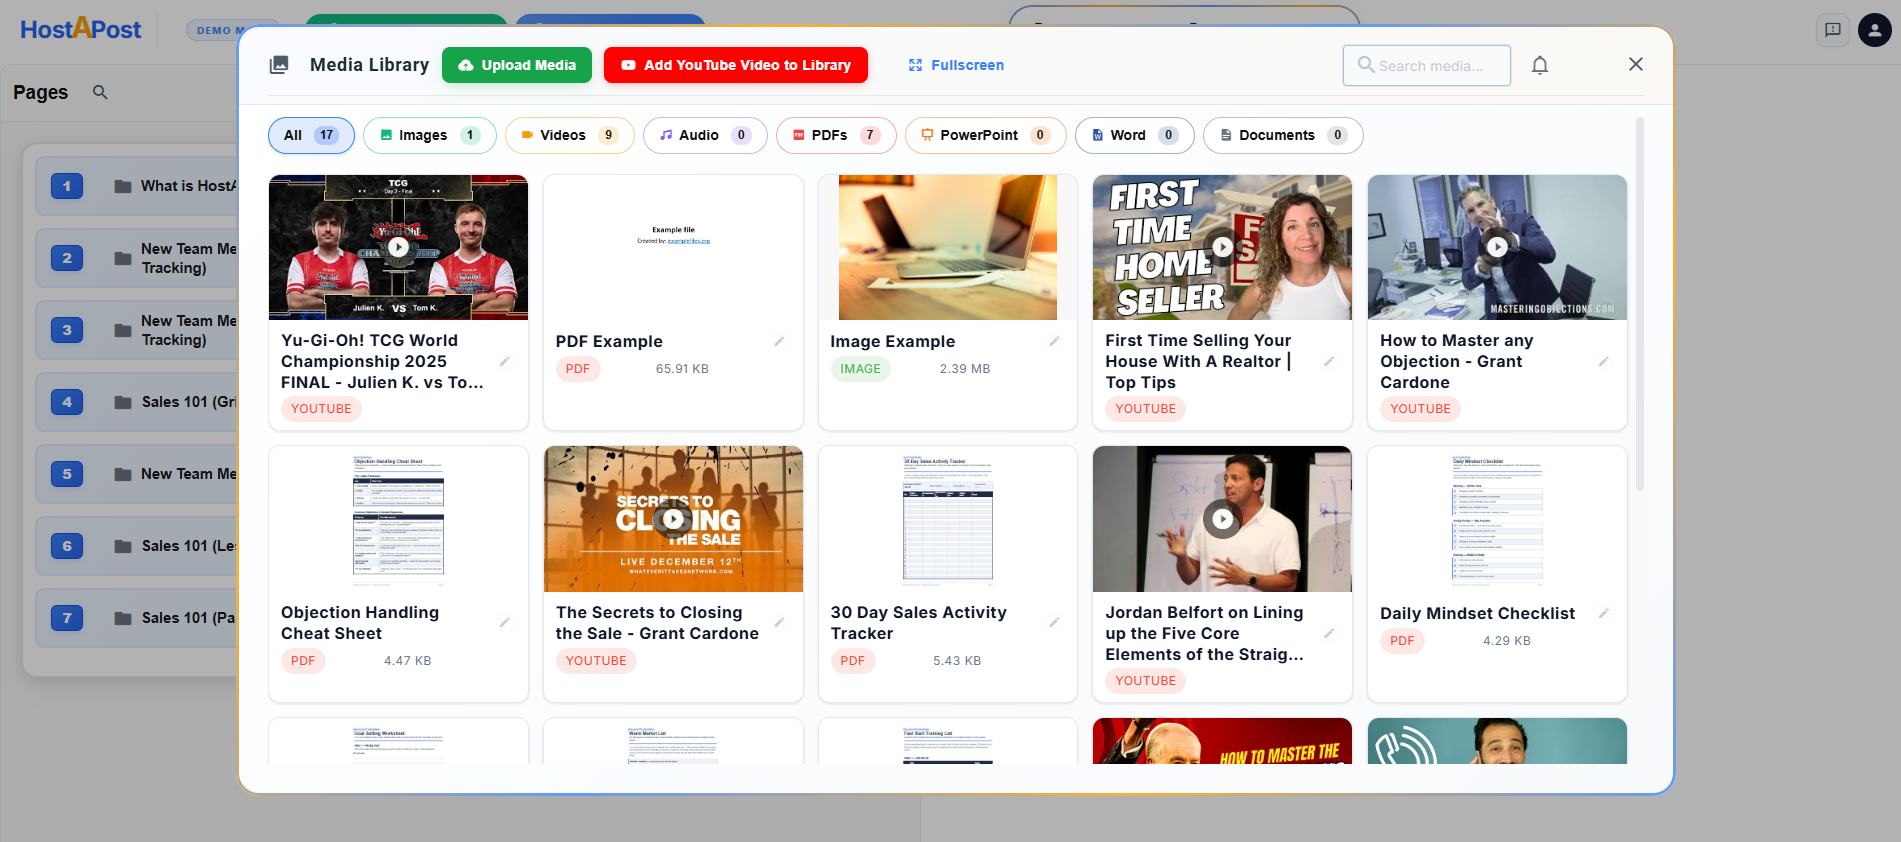Edit PDF Example name with pencil icon
1901x842 pixels.
pos(779,342)
